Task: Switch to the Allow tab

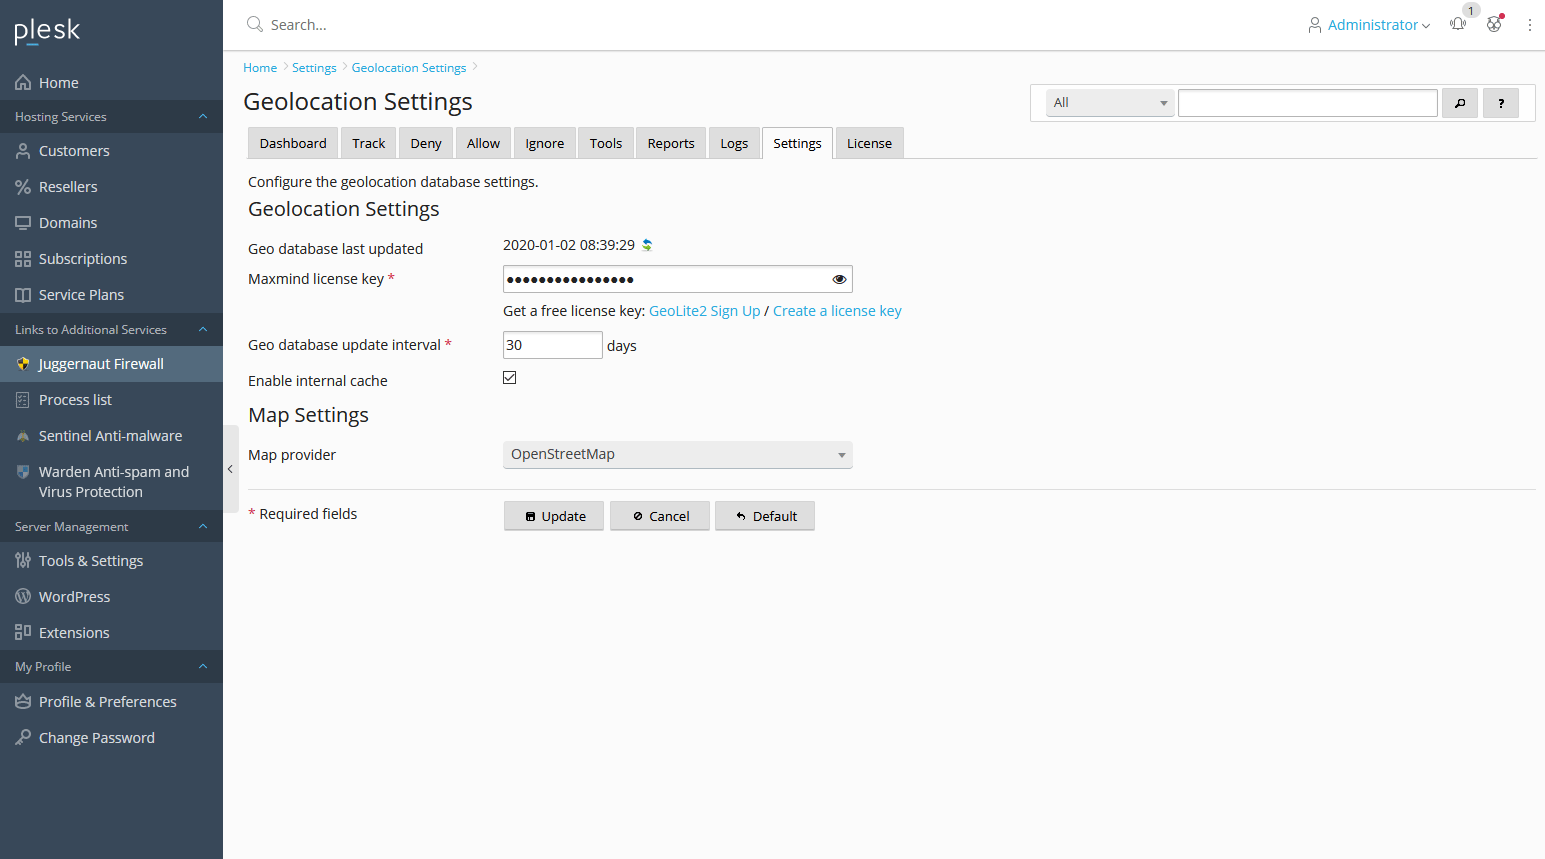Action: pos(483,143)
